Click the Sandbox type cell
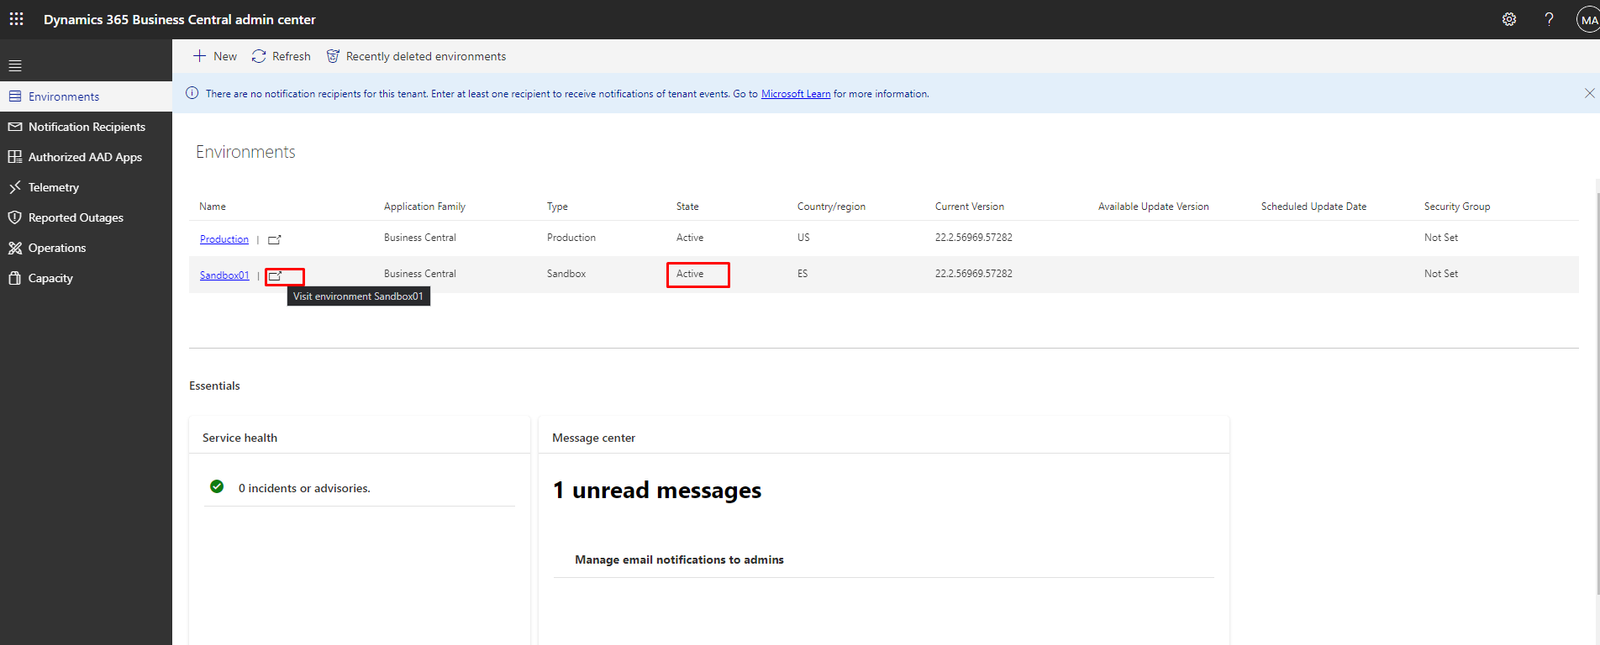Image resolution: width=1600 pixels, height=645 pixels. pos(566,274)
